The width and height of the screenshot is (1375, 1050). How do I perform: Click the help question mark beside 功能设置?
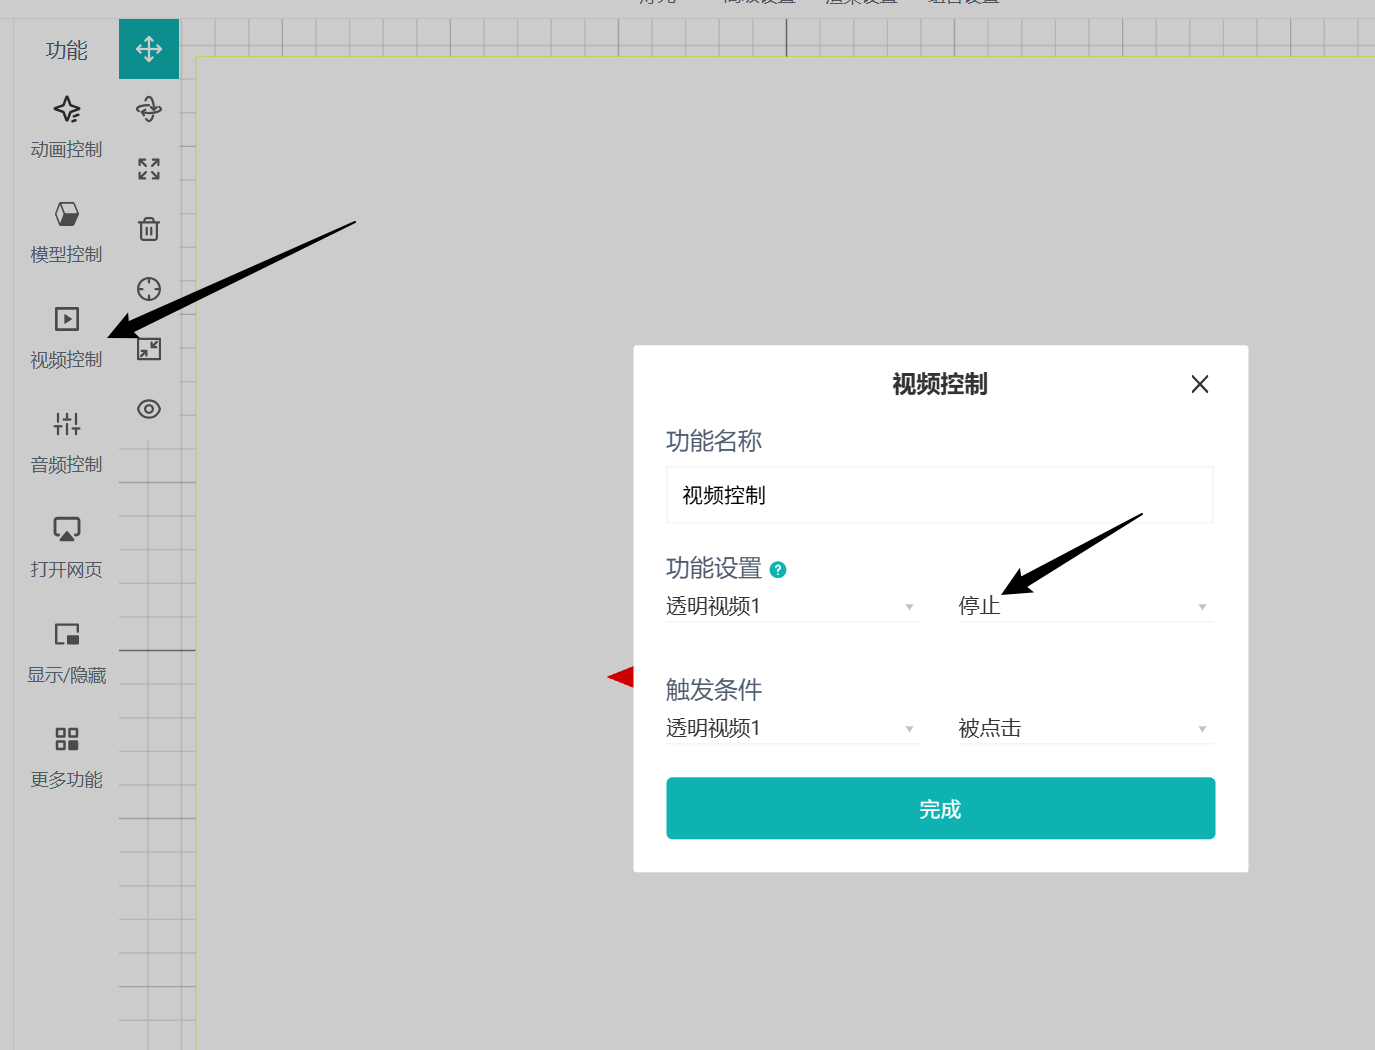(778, 570)
